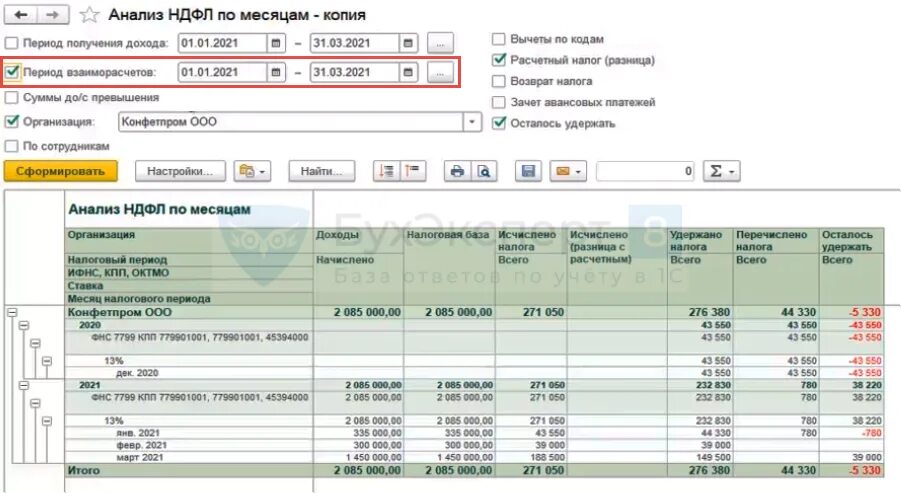Collapse the 2021 ФНС 7799 group
This screenshot has height=493, width=901.
[x=35, y=403]
